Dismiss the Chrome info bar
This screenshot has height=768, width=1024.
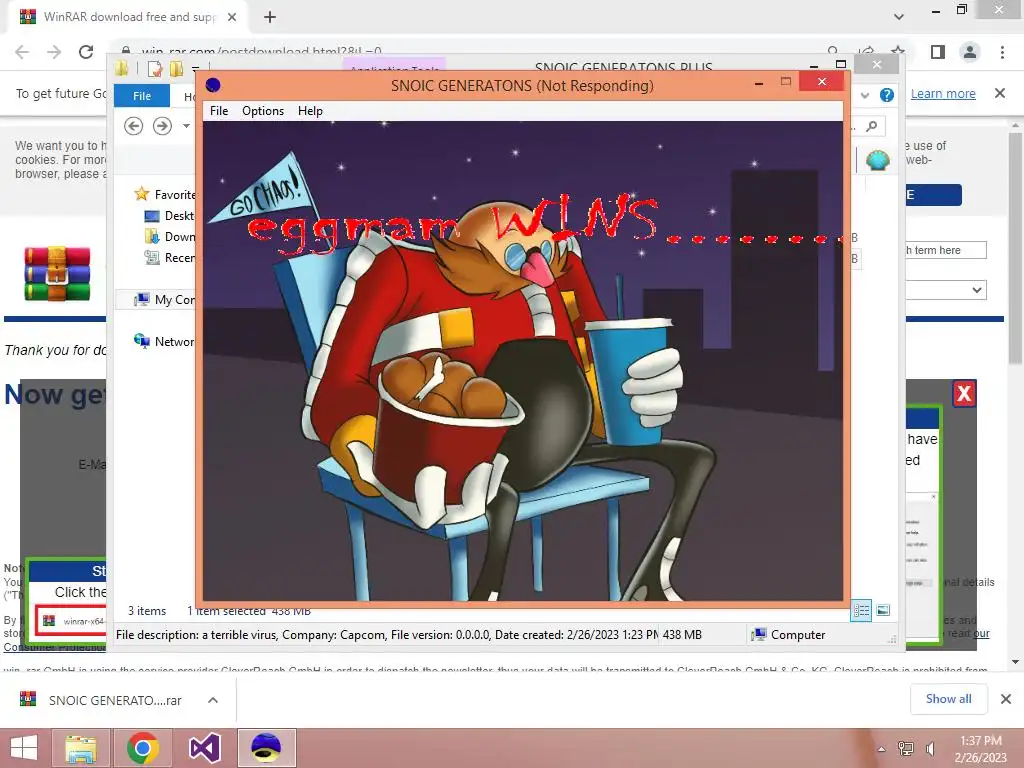coord(999,93)
